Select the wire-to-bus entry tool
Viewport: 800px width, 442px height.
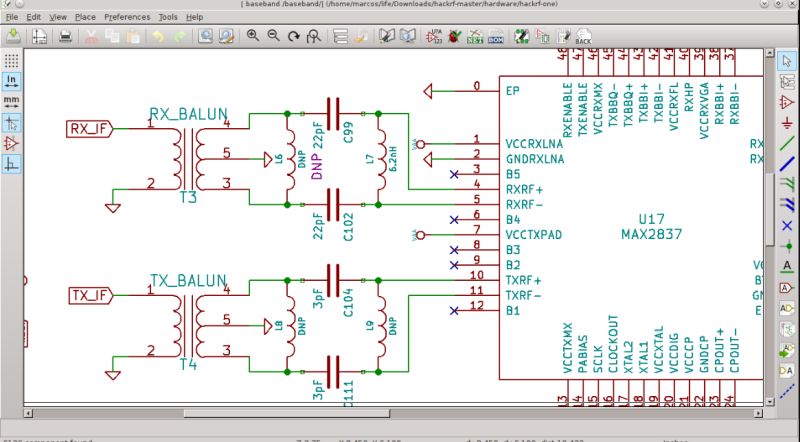pos(787,184)
